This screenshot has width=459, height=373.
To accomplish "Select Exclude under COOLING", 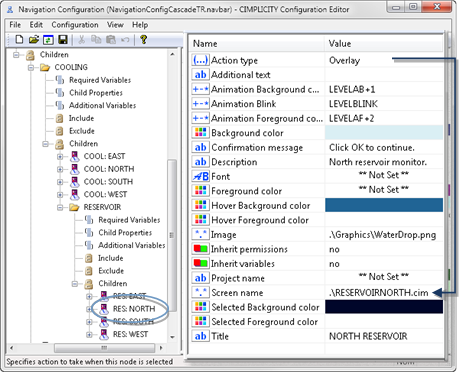I will [82, 131].
